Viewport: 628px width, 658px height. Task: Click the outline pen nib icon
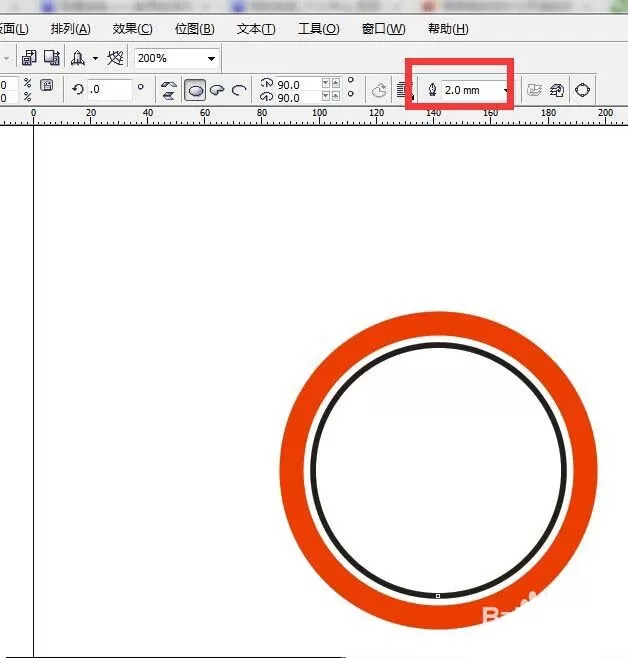432,90
